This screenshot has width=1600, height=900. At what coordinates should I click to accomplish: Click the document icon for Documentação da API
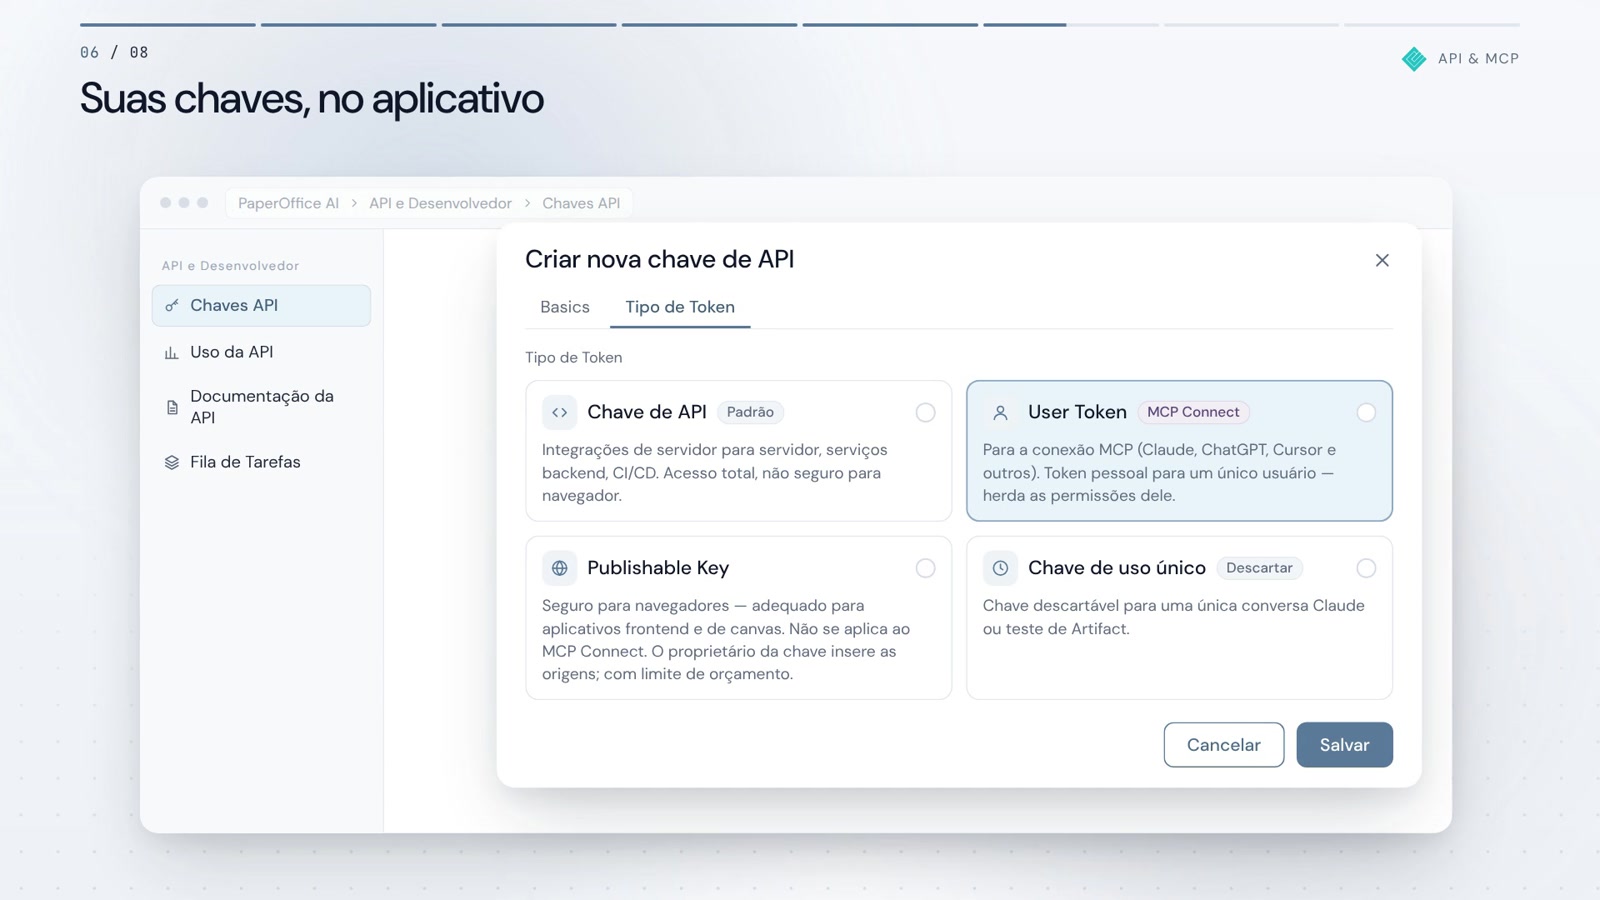point(172,407)
